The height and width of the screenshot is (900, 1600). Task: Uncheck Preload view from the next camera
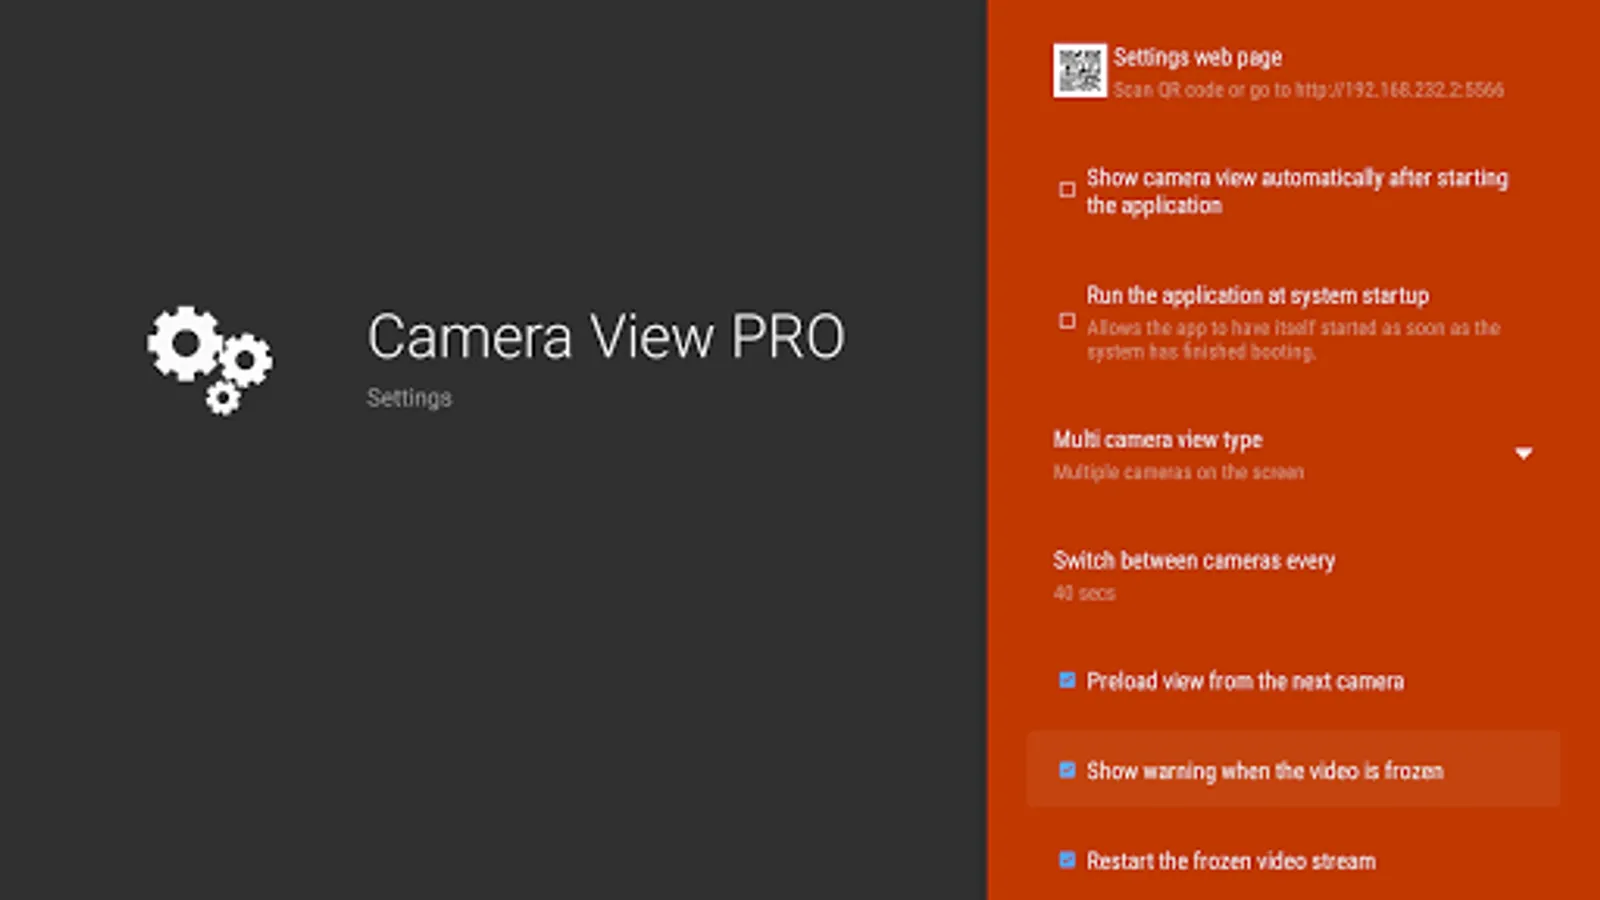pyautogui.click(x=1067, y=681)
